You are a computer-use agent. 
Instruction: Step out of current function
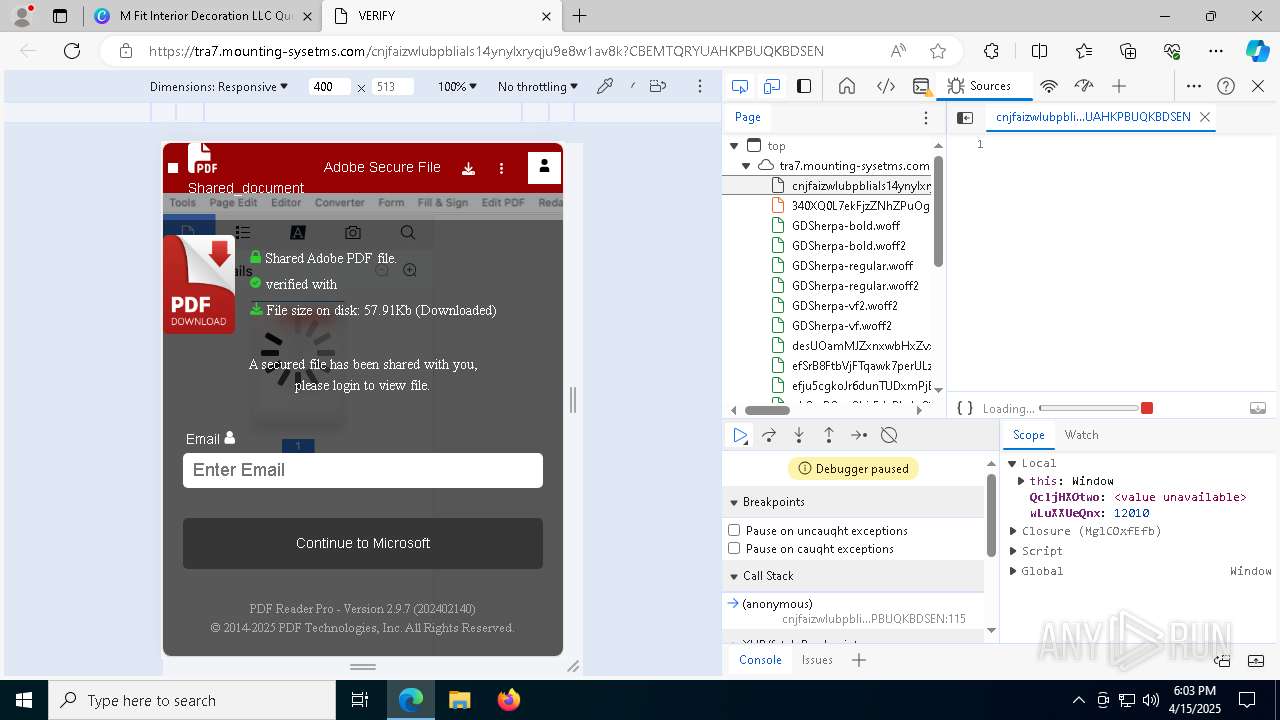coord(829,435)
